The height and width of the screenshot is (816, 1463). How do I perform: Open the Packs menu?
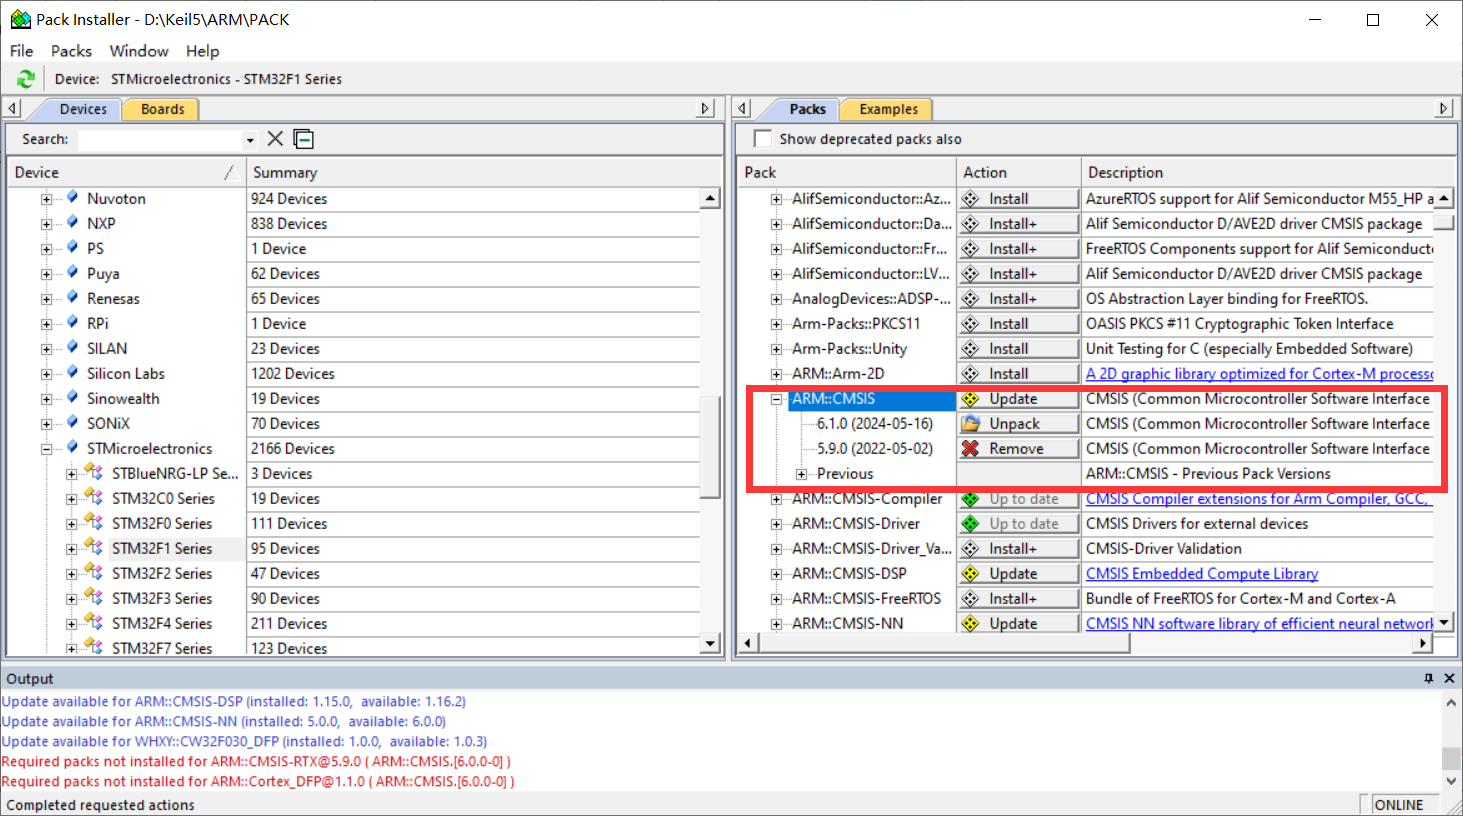71,51
